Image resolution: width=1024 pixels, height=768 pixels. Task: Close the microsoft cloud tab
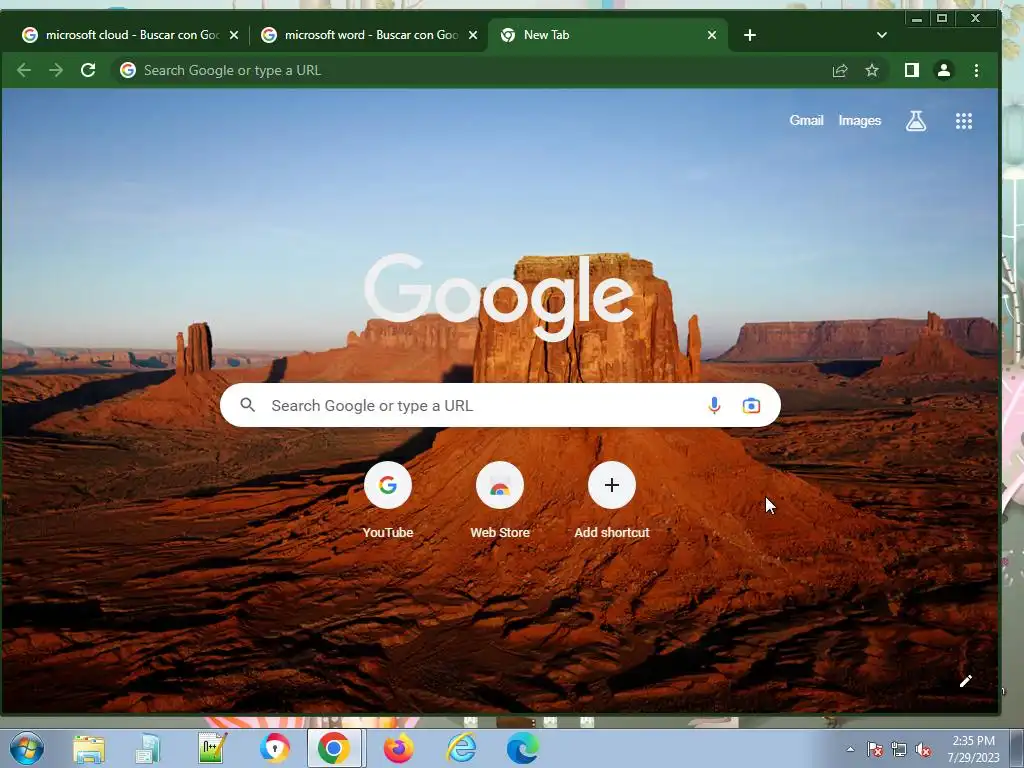[x=234, y=35]
